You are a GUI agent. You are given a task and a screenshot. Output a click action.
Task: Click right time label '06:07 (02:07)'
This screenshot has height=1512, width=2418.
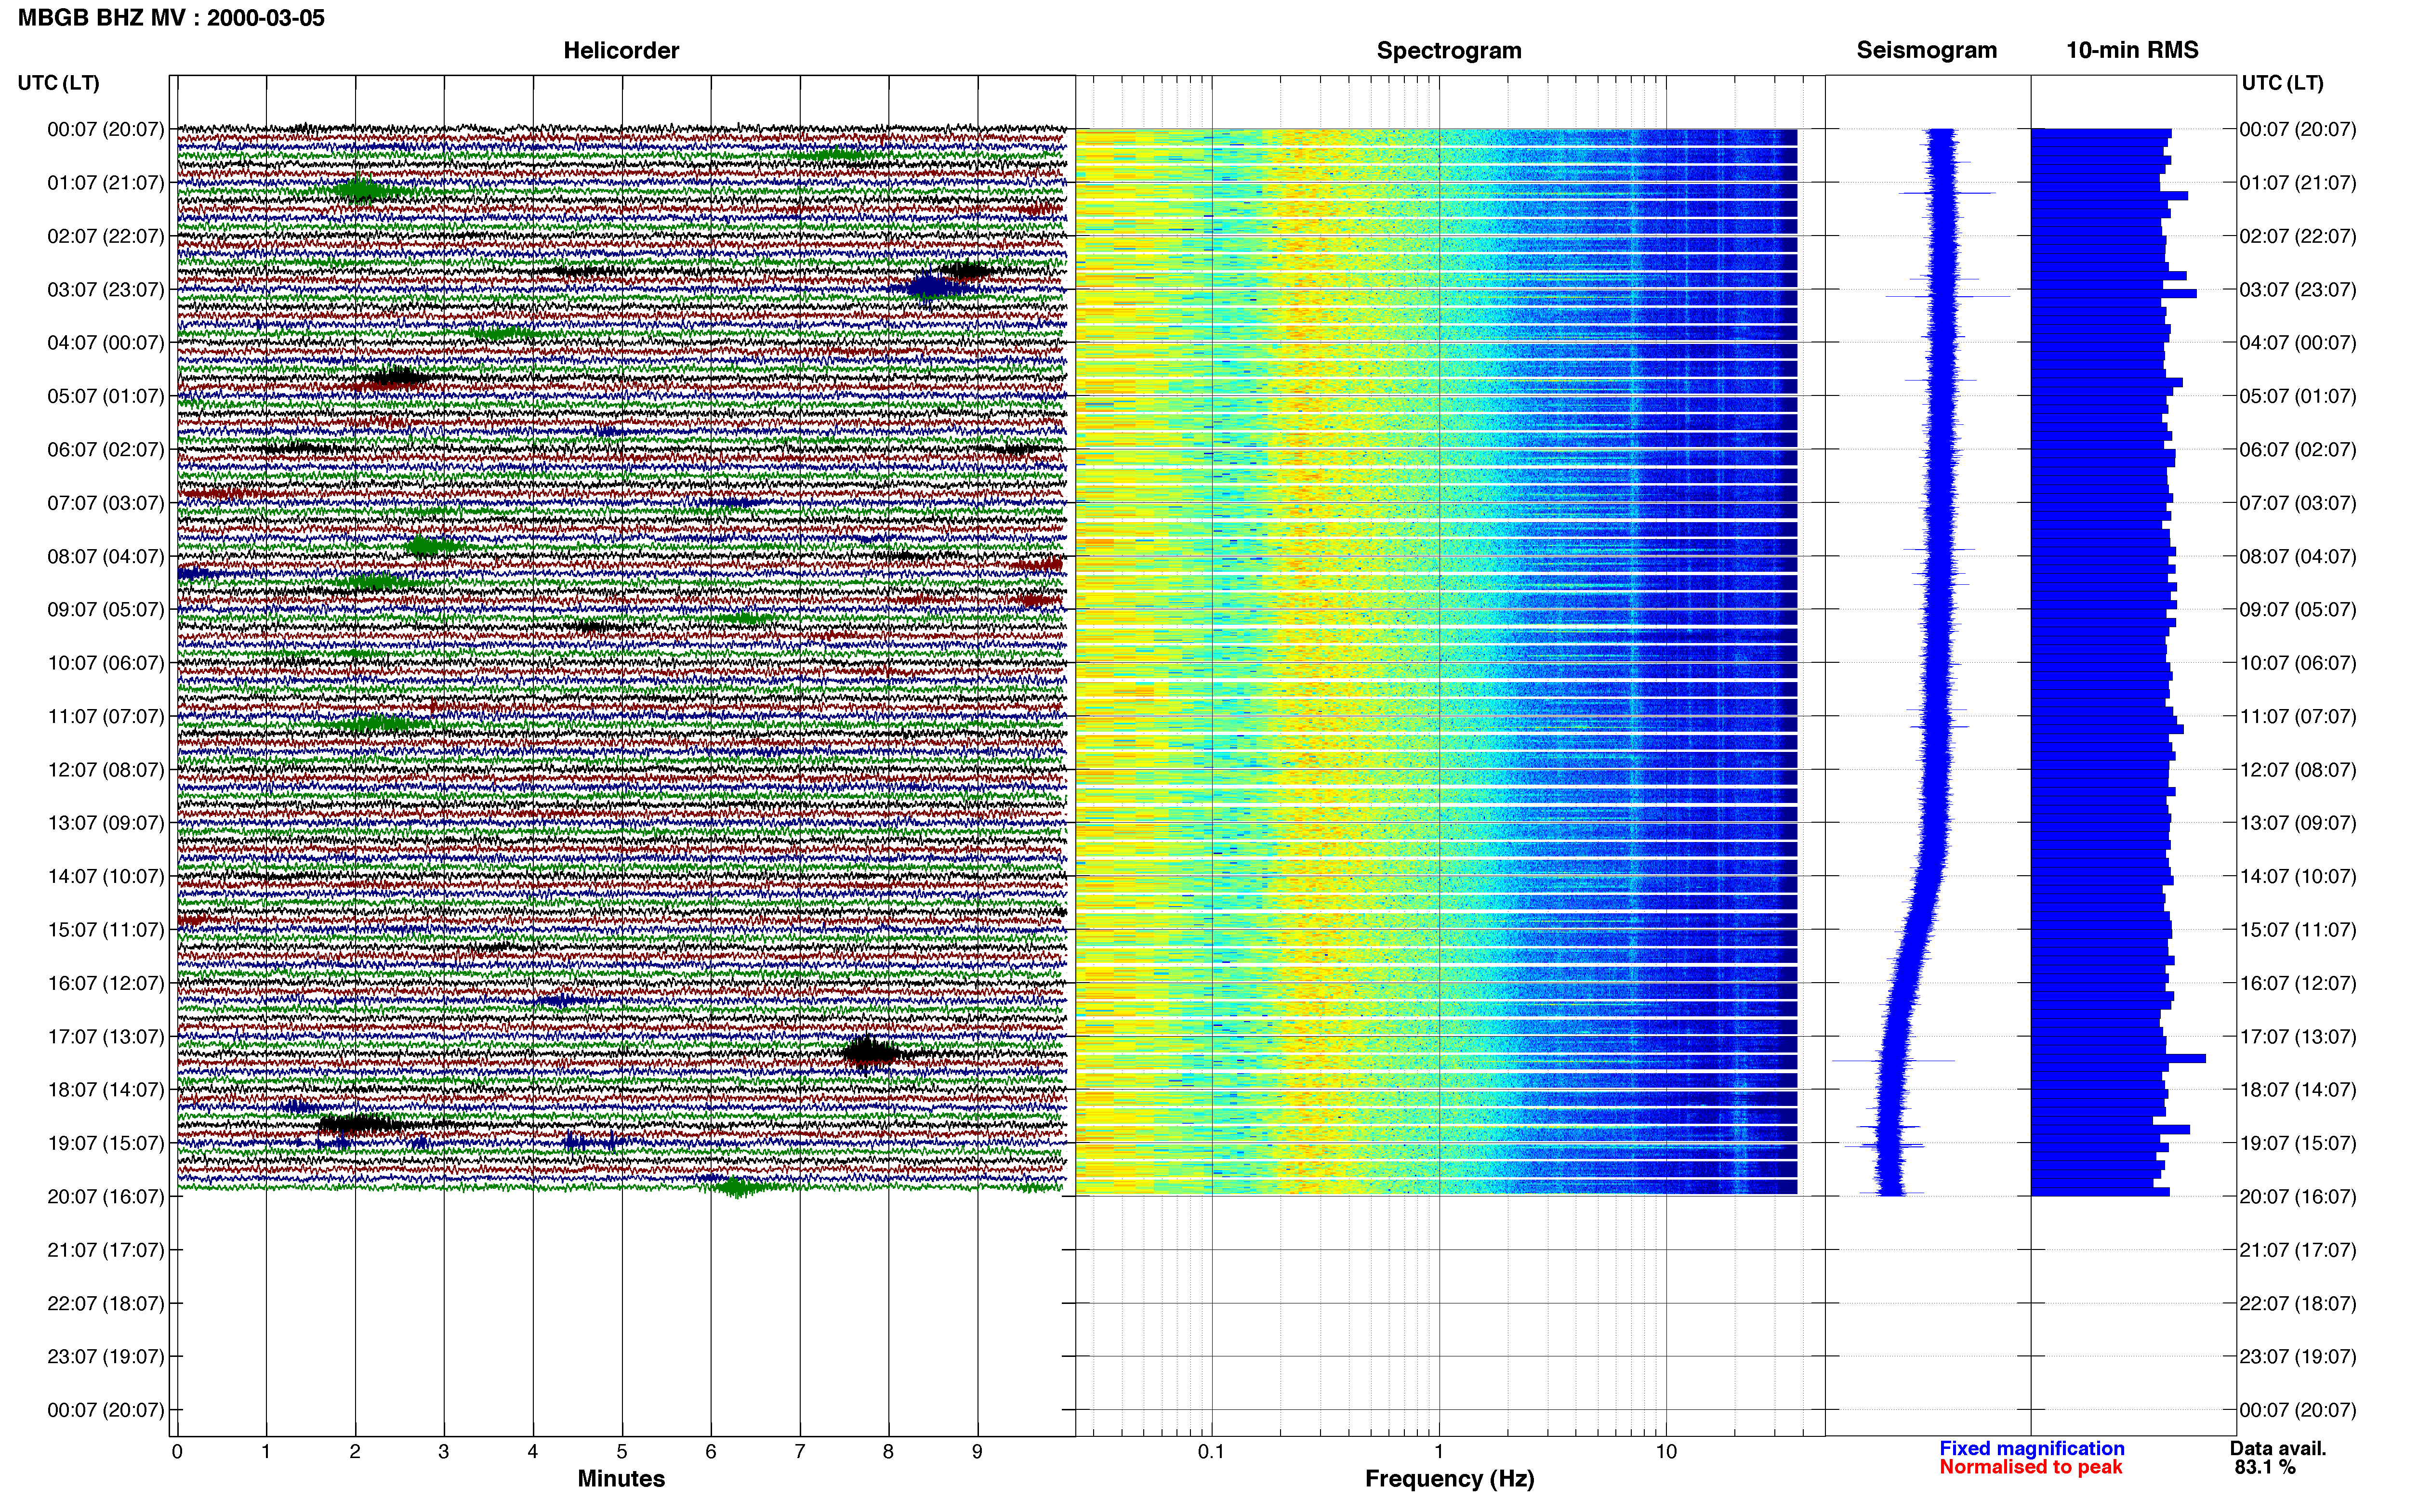pos(2298,449)
